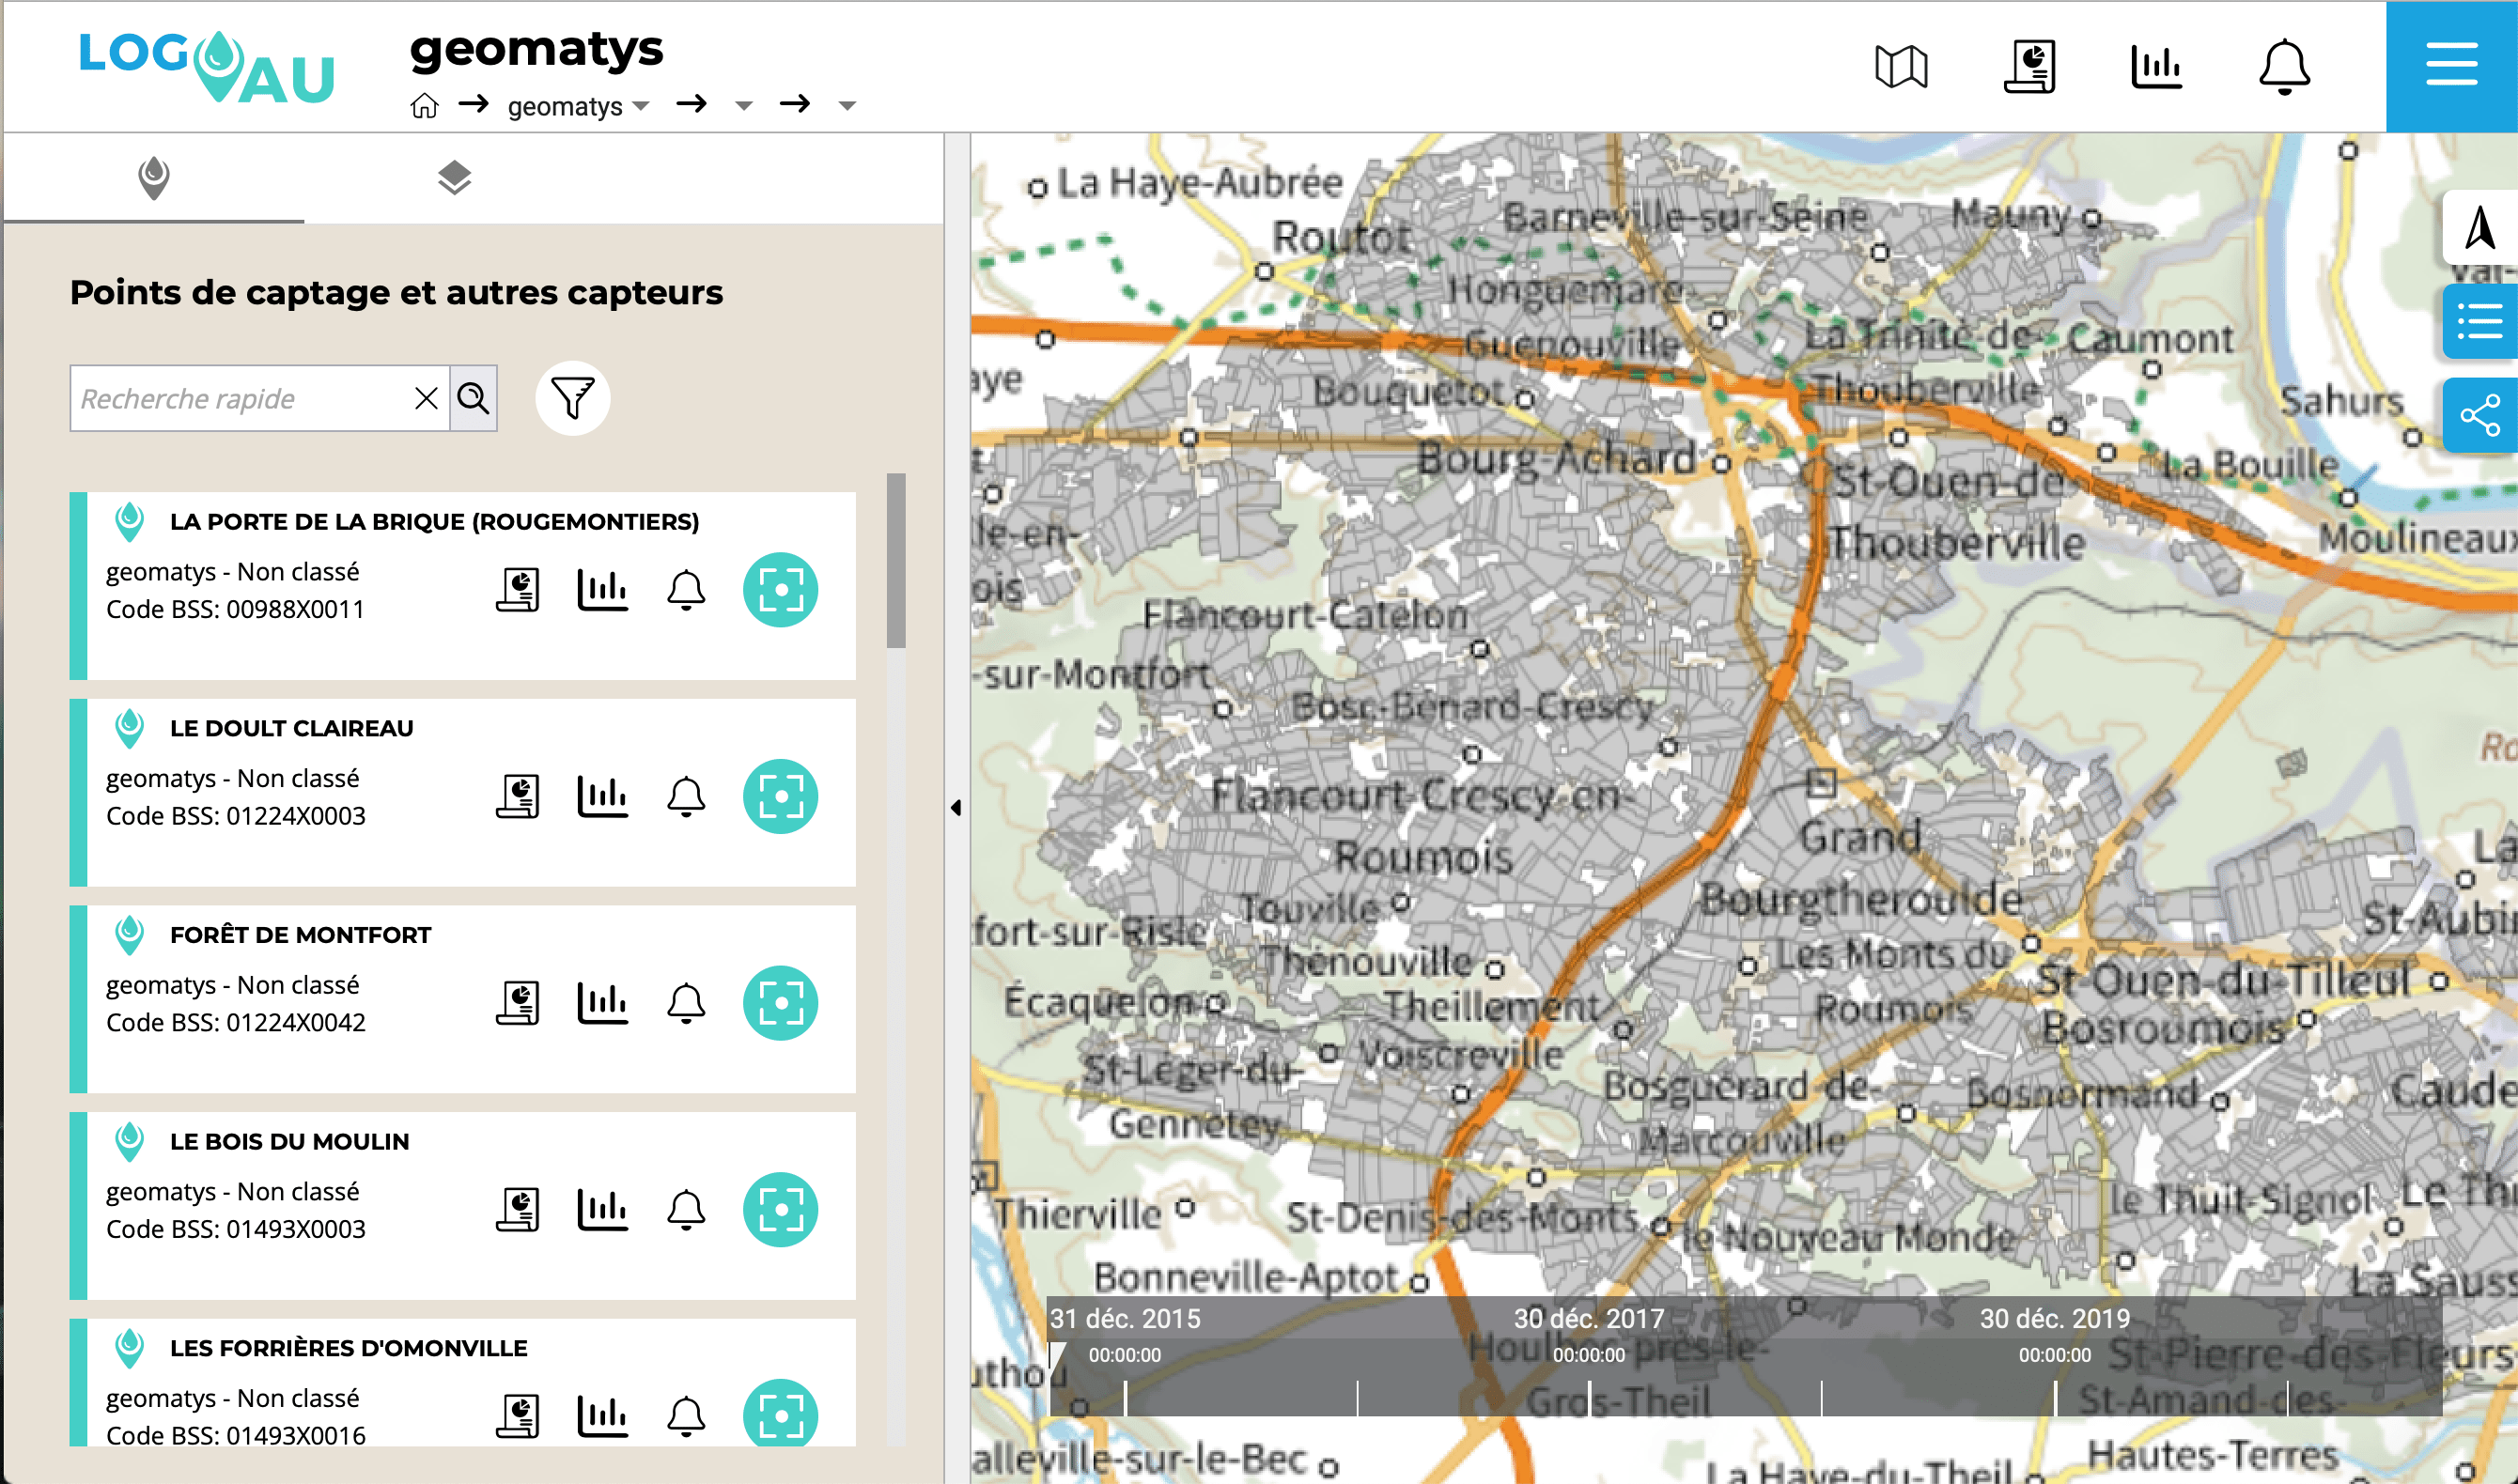
Task: Jump timeline to 30 déc. 2017
Action: pyautogui.click(x=1588, y=1319)
